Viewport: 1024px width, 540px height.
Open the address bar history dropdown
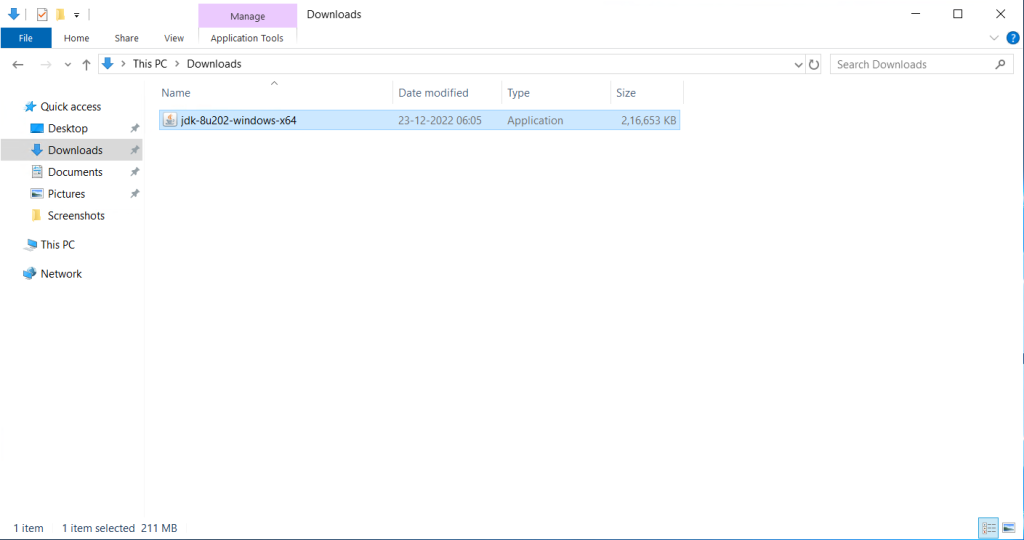coord(798,65)
